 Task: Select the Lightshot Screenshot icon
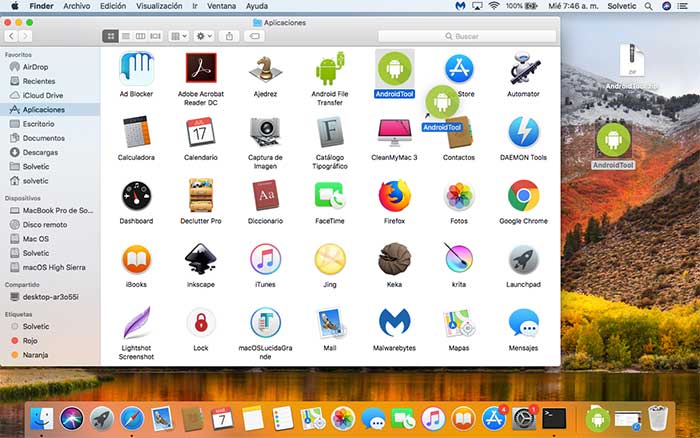[x=137, y=322]
